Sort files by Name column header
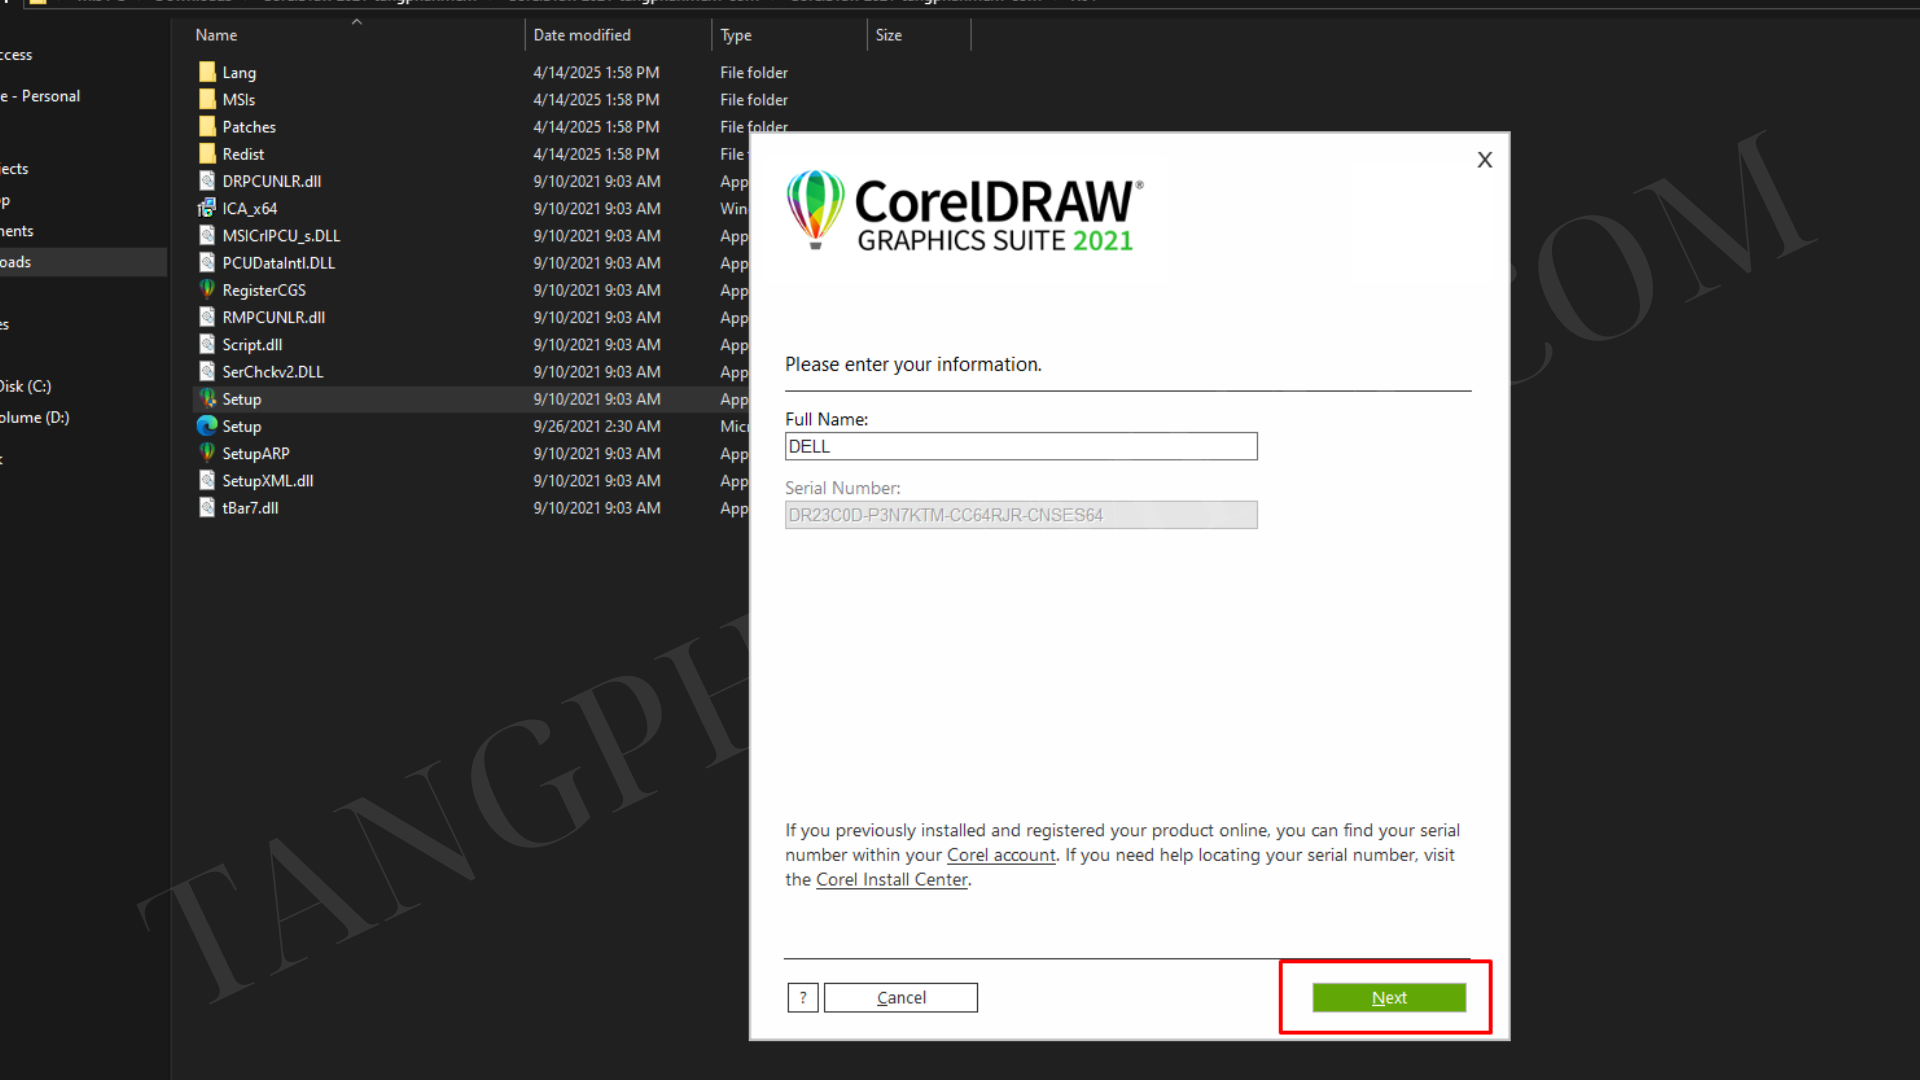This screenshot has height=1080, width=1920. click(x=216, y=35)
